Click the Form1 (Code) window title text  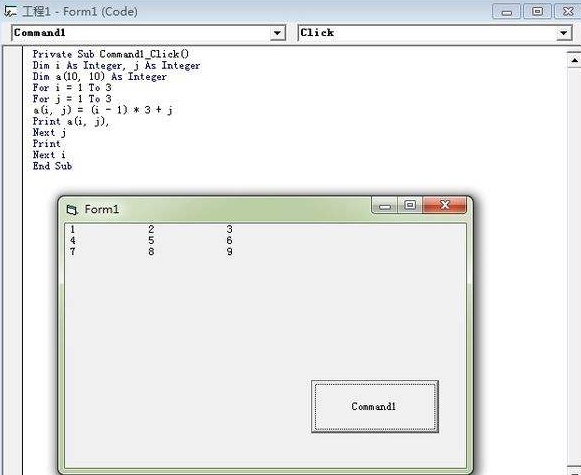tap(80, 11)
